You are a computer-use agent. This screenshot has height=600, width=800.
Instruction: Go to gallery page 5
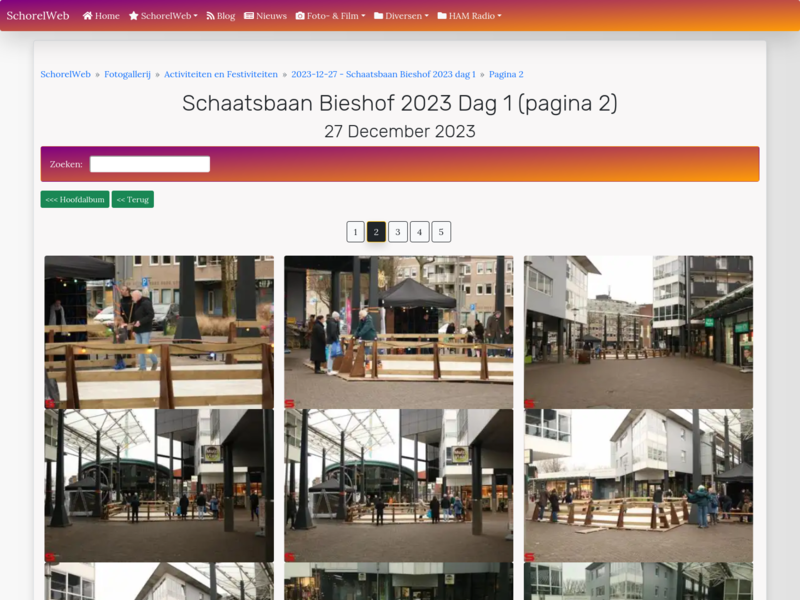click(x=441, y=232)
